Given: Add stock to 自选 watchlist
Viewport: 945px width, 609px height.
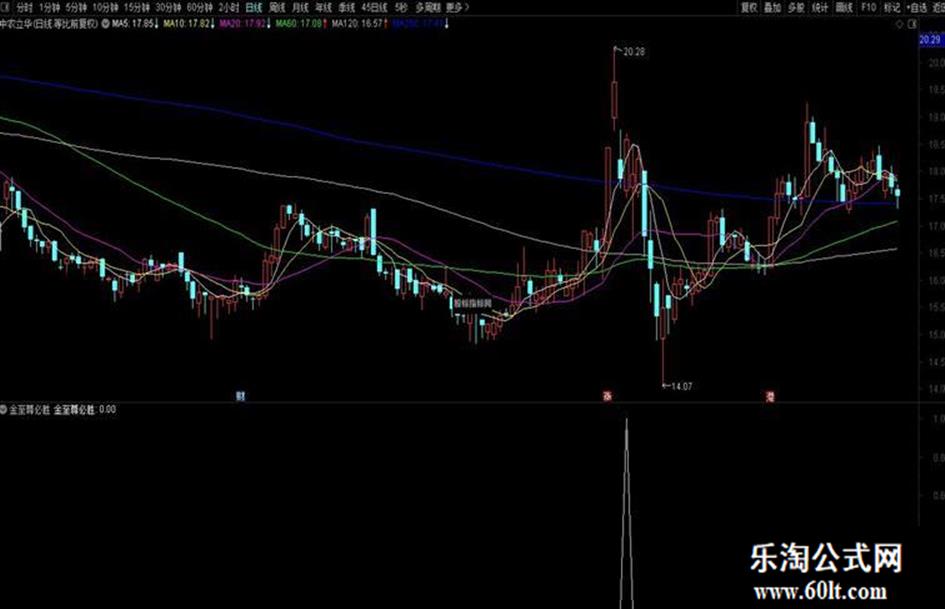Looking at the screenshot, I should click(x=916, y=7).
